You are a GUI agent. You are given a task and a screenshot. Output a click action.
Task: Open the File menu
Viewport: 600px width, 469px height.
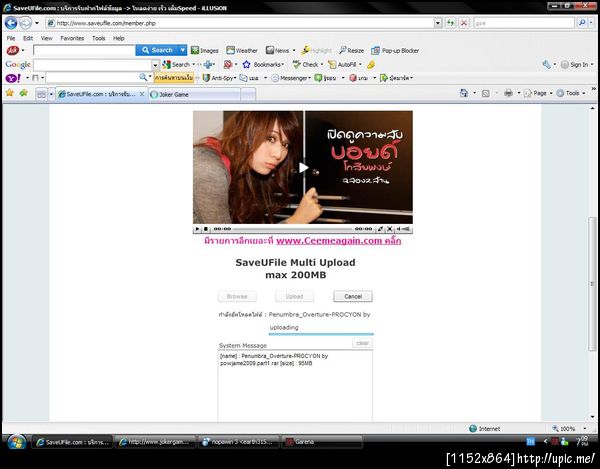pos(11,38)
